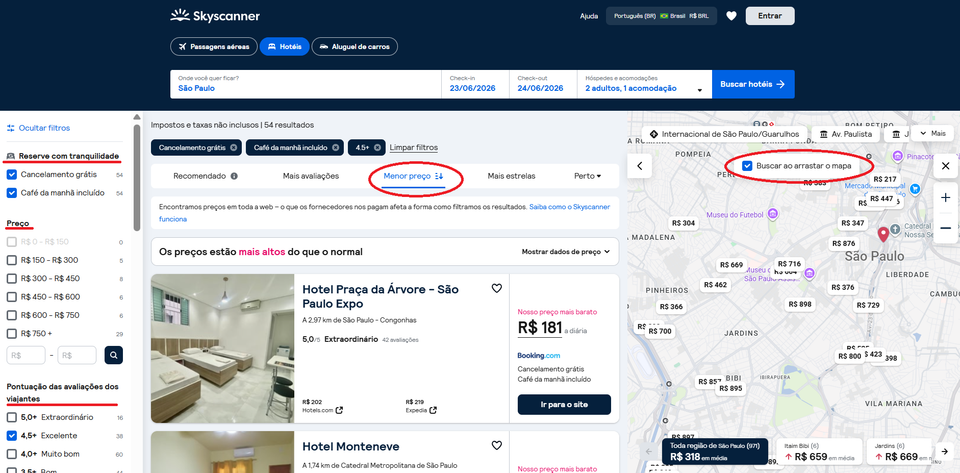The image size is (960, 473).
Task: Open Hotels.com external link icon
Action: [x=339, y=410]
